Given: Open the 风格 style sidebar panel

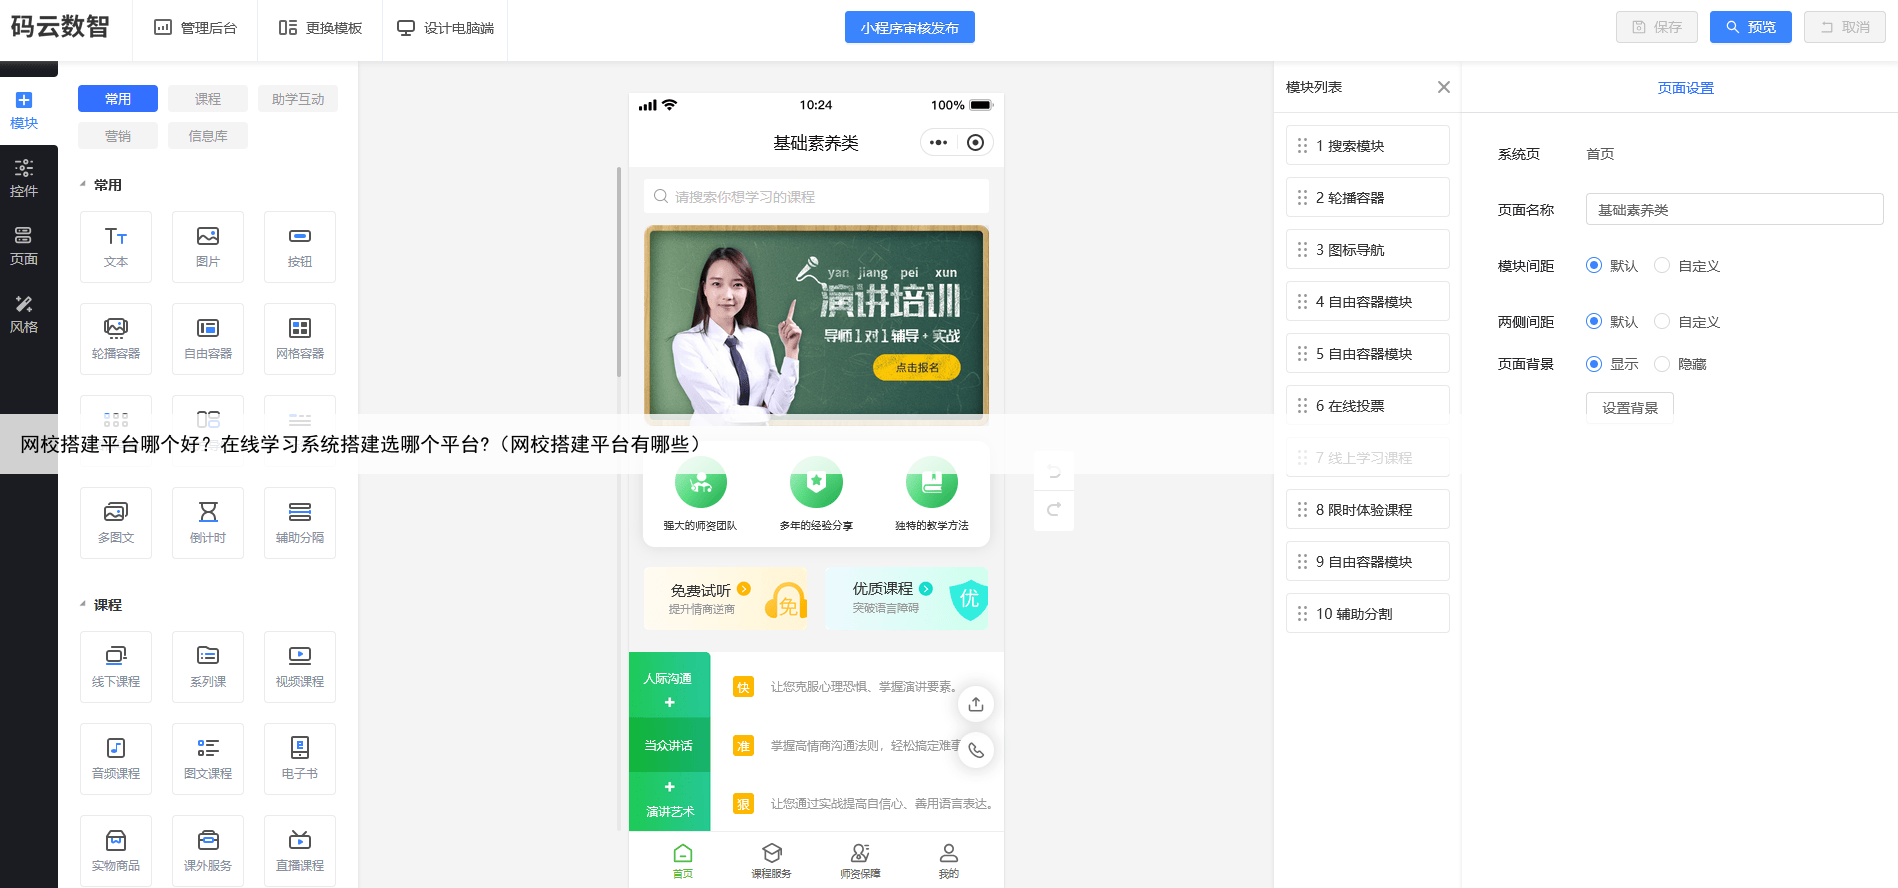Looking at the screenshot, I should point(24,314).
